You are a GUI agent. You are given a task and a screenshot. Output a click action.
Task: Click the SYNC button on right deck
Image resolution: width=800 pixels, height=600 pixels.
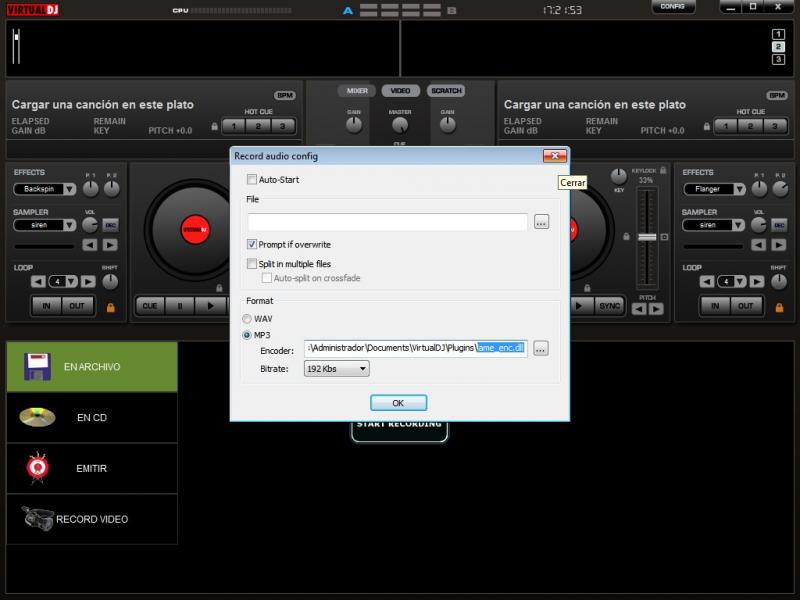tap(609, 306)
